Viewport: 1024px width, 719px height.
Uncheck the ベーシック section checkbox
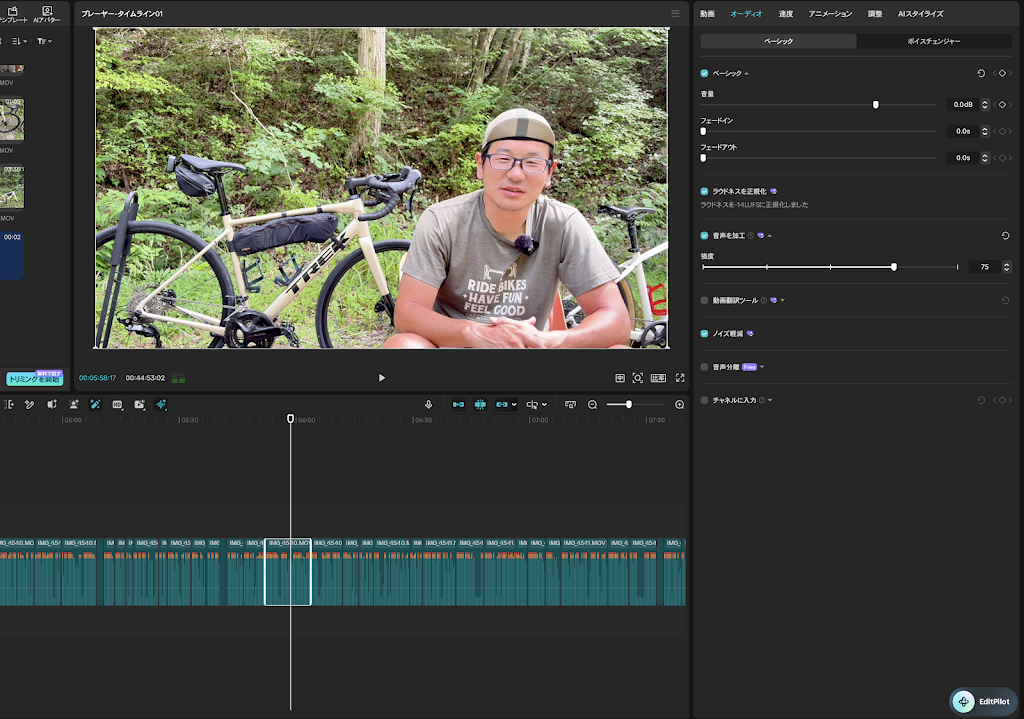704,73
